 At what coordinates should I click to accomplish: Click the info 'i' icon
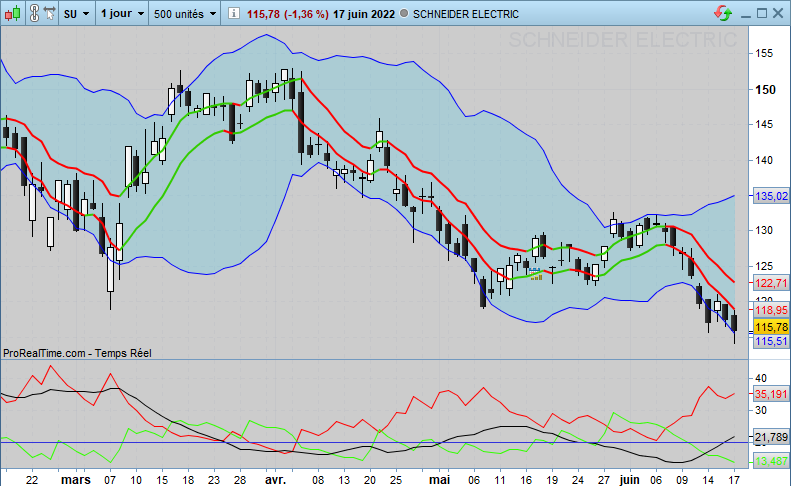234,14
